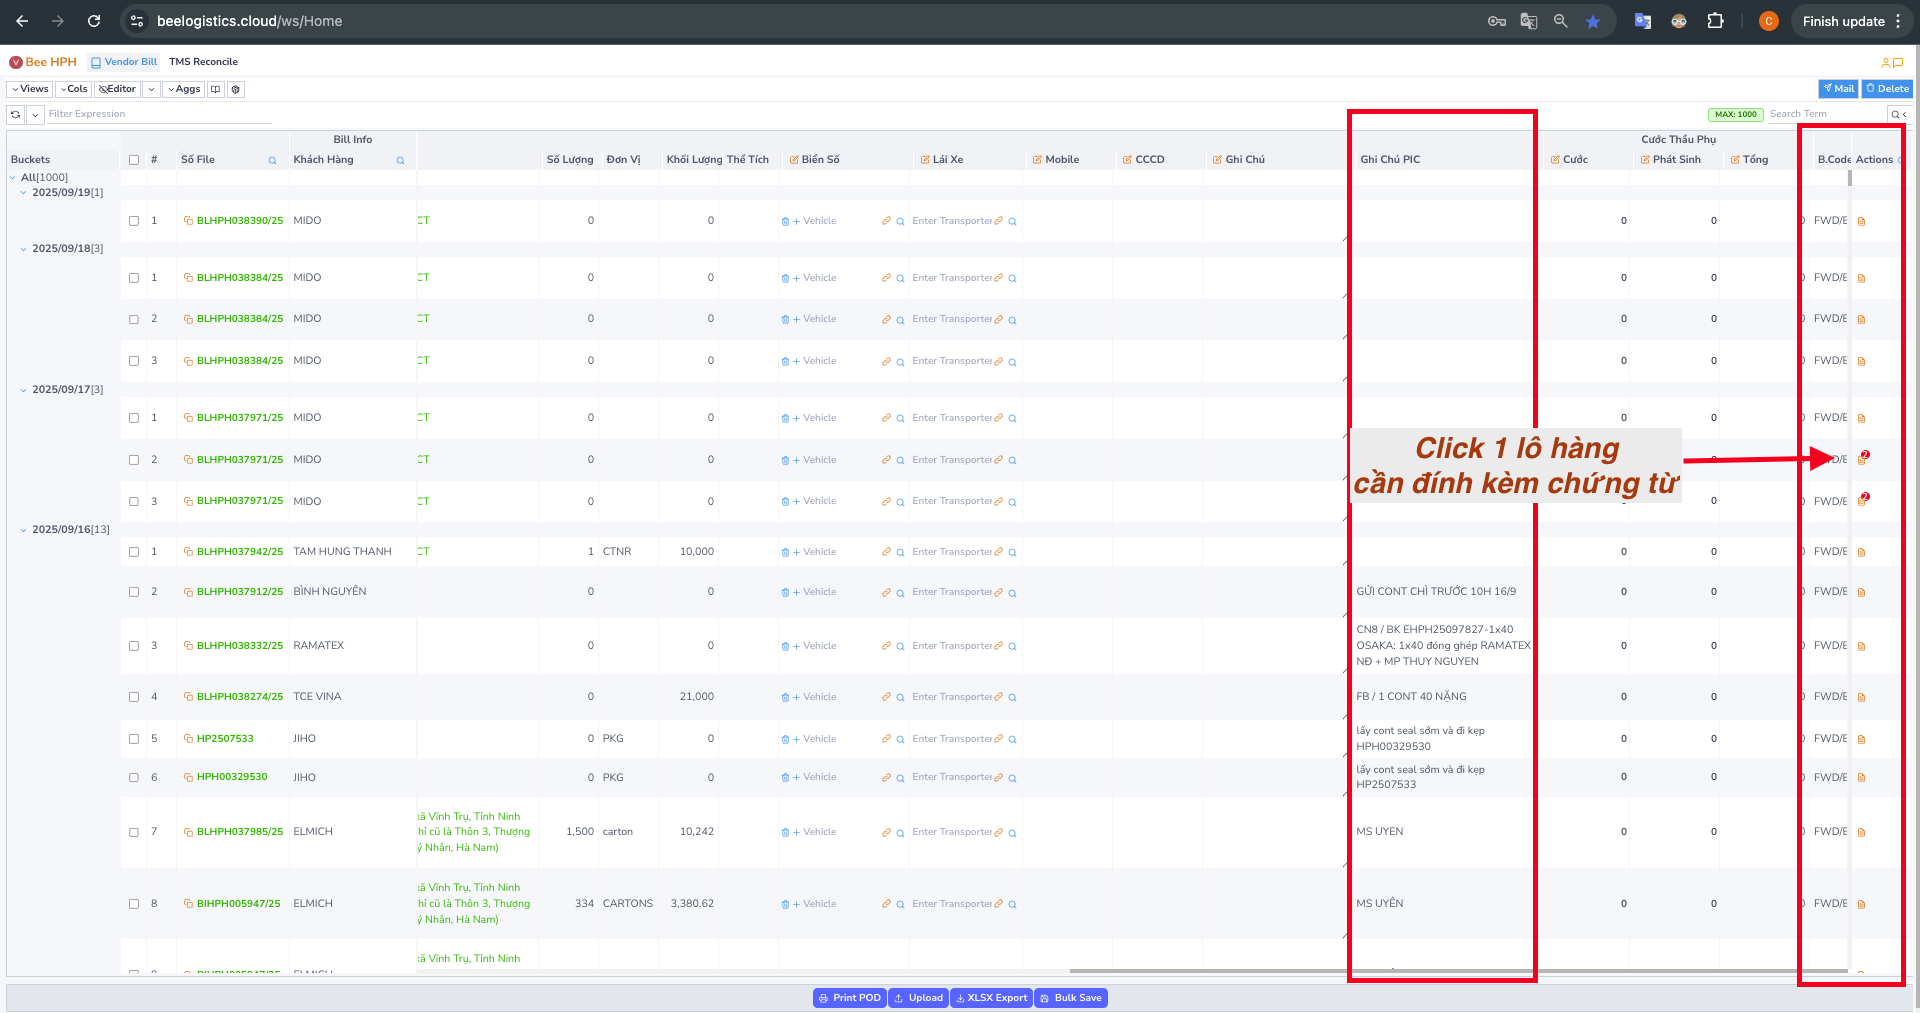This screenshot has height=1013, width=1920.
Task: Click the refresh icon beside Filter Expression
Action: [x=16, y=115]
